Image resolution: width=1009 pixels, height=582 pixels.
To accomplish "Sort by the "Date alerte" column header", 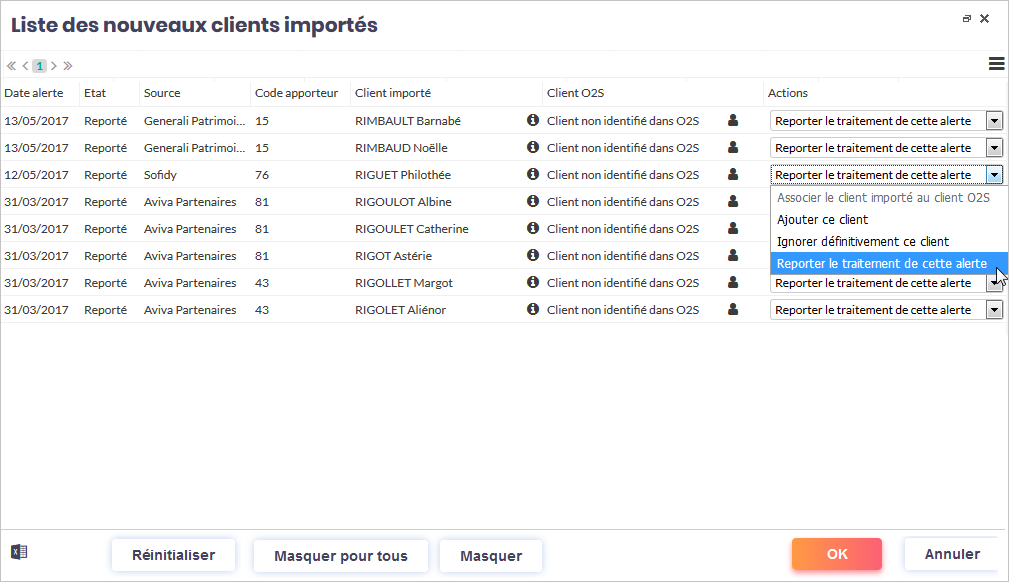I will click(x=34, y=93).
